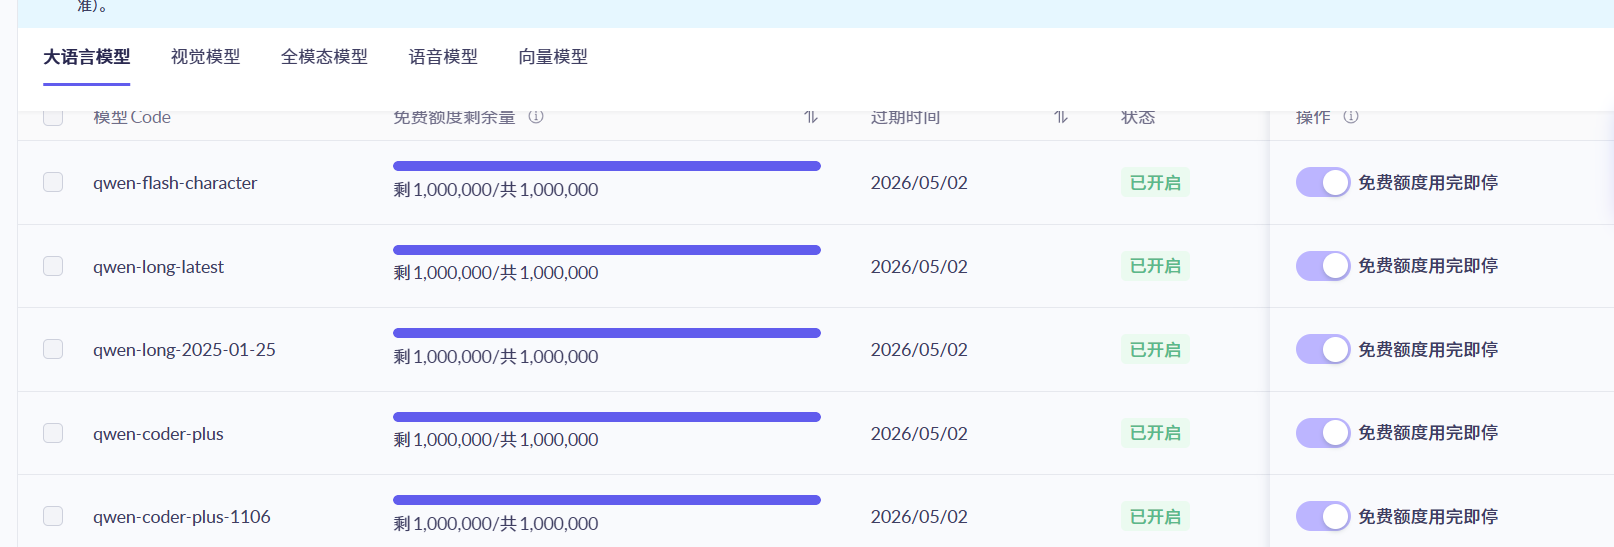Open the 大语言模型 tab
This screenshot has width=1614, height=547.
pyautogui.click(x=87, y=57)
